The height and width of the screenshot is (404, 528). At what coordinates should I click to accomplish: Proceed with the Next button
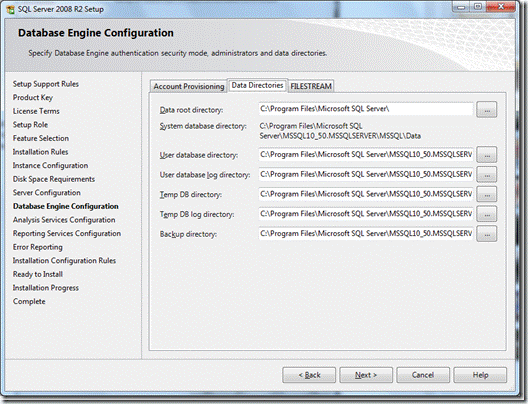coord(366,375)
